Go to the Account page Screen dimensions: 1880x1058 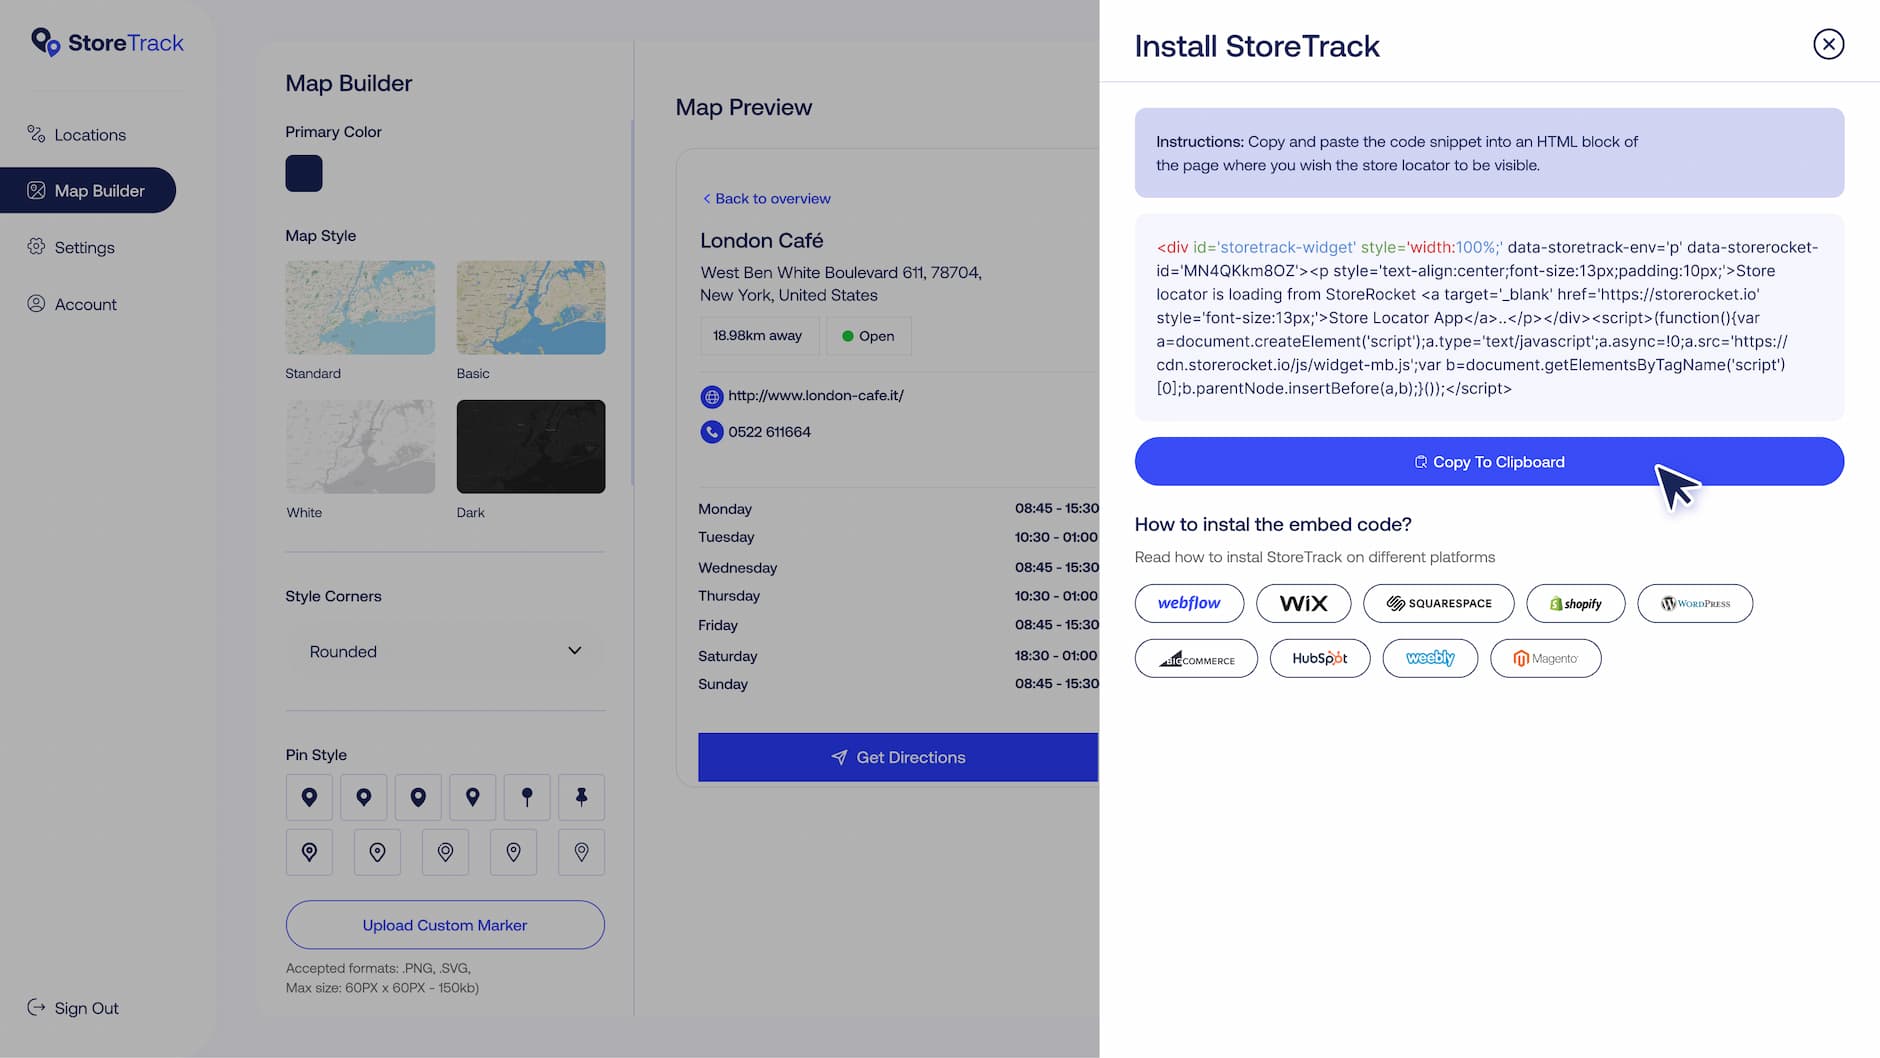click(72, 304)
